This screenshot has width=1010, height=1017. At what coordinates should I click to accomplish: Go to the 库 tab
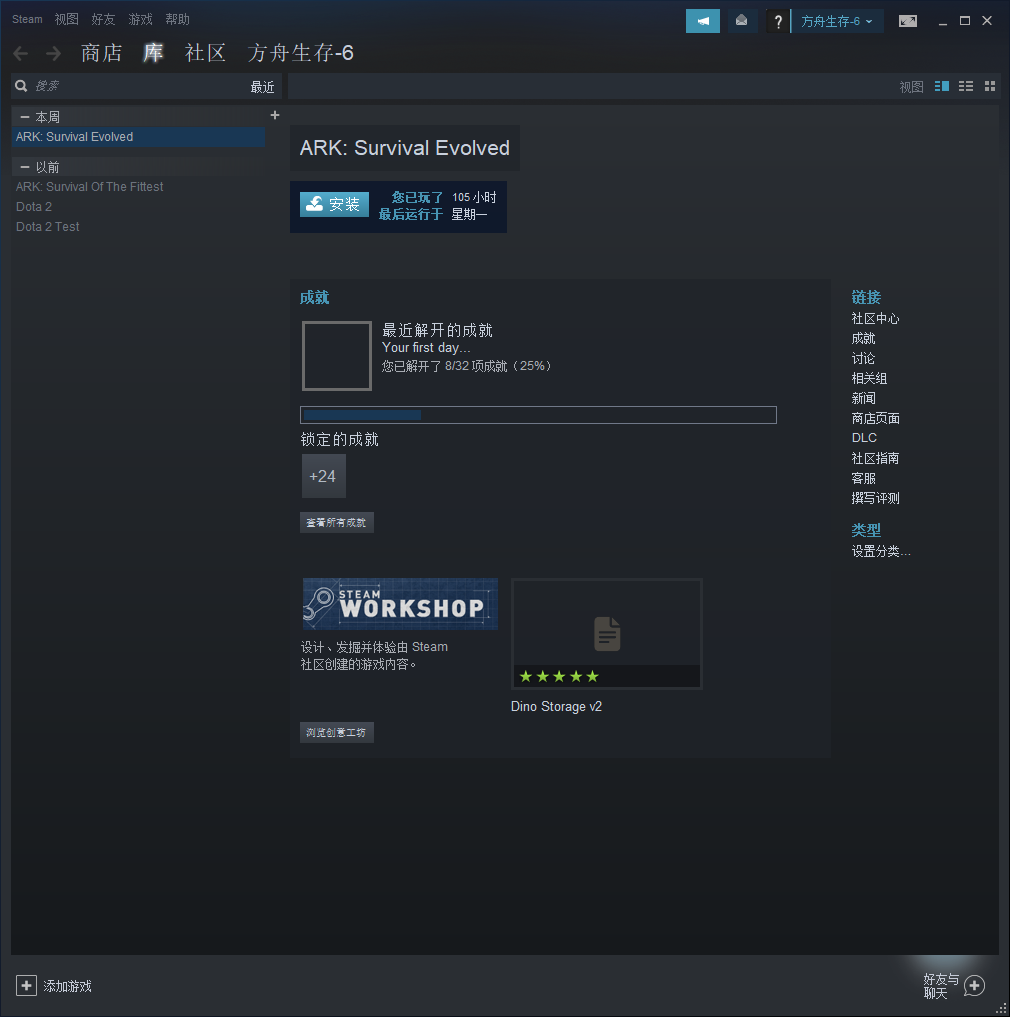[153, 53]
